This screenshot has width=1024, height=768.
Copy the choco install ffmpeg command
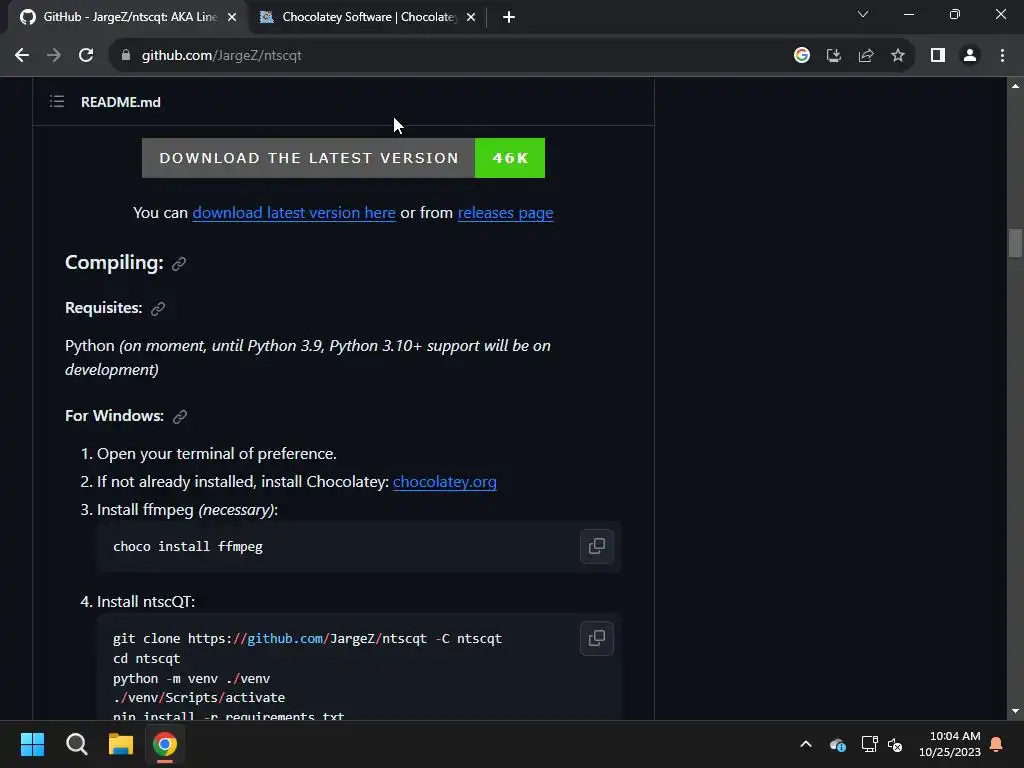(x=596, y=546)
